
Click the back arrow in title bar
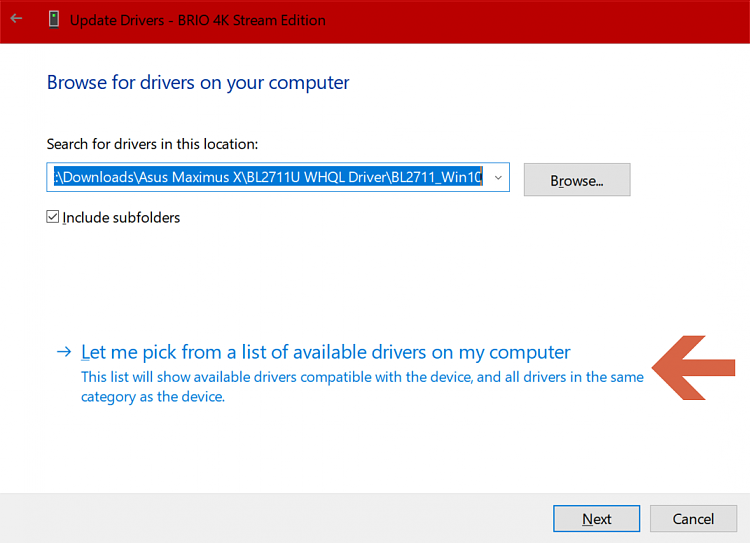[16, 19]
